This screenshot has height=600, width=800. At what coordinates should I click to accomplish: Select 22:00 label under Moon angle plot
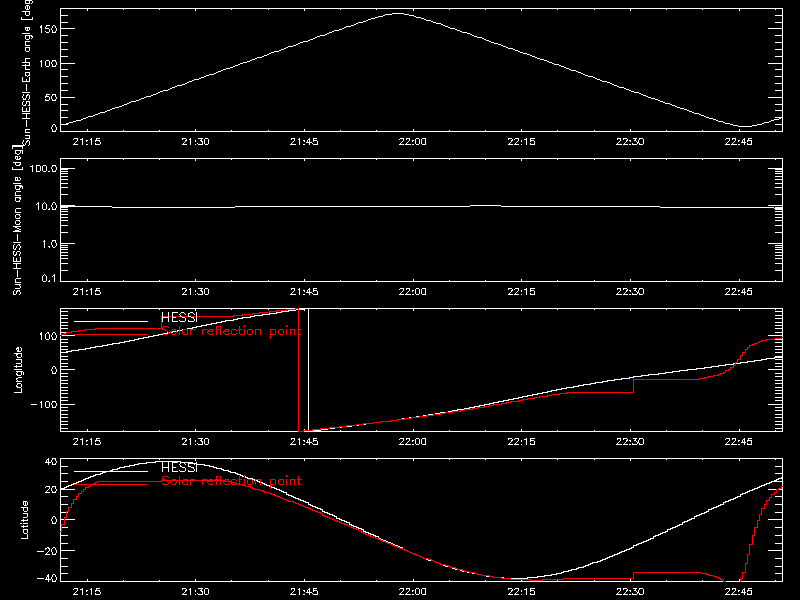click(x=413, y=291)
